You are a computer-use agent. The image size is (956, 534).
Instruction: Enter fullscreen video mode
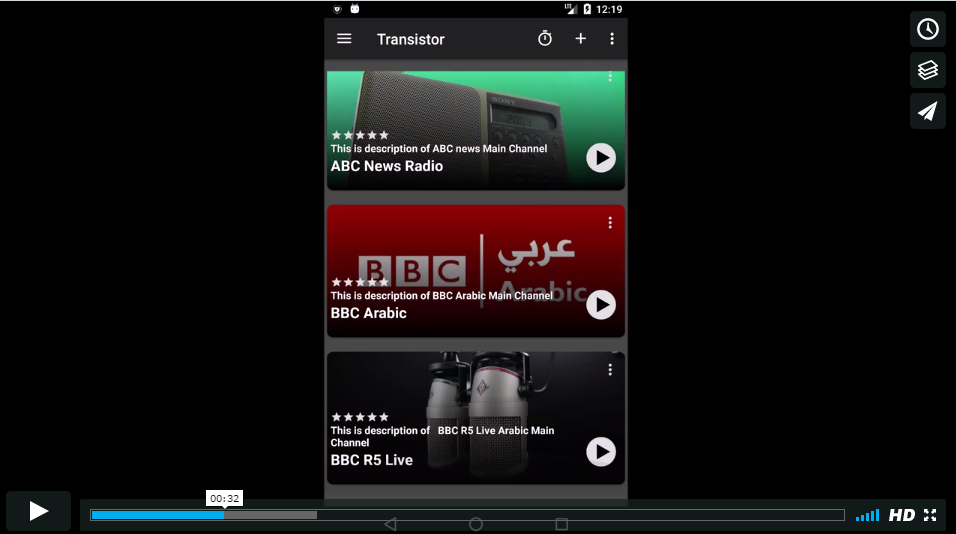coord(930,516)
